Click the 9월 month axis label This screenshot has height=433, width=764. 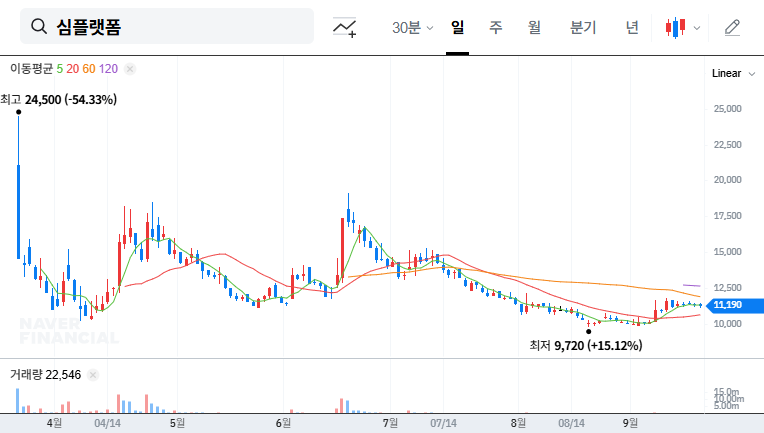(630, 423)
